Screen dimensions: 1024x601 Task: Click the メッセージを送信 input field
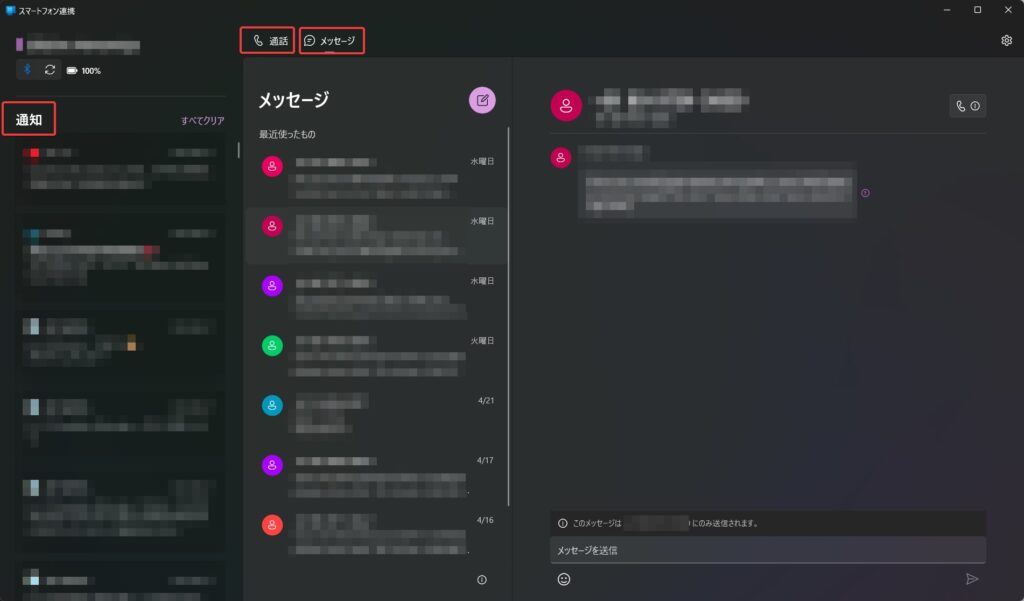(768, 550)
